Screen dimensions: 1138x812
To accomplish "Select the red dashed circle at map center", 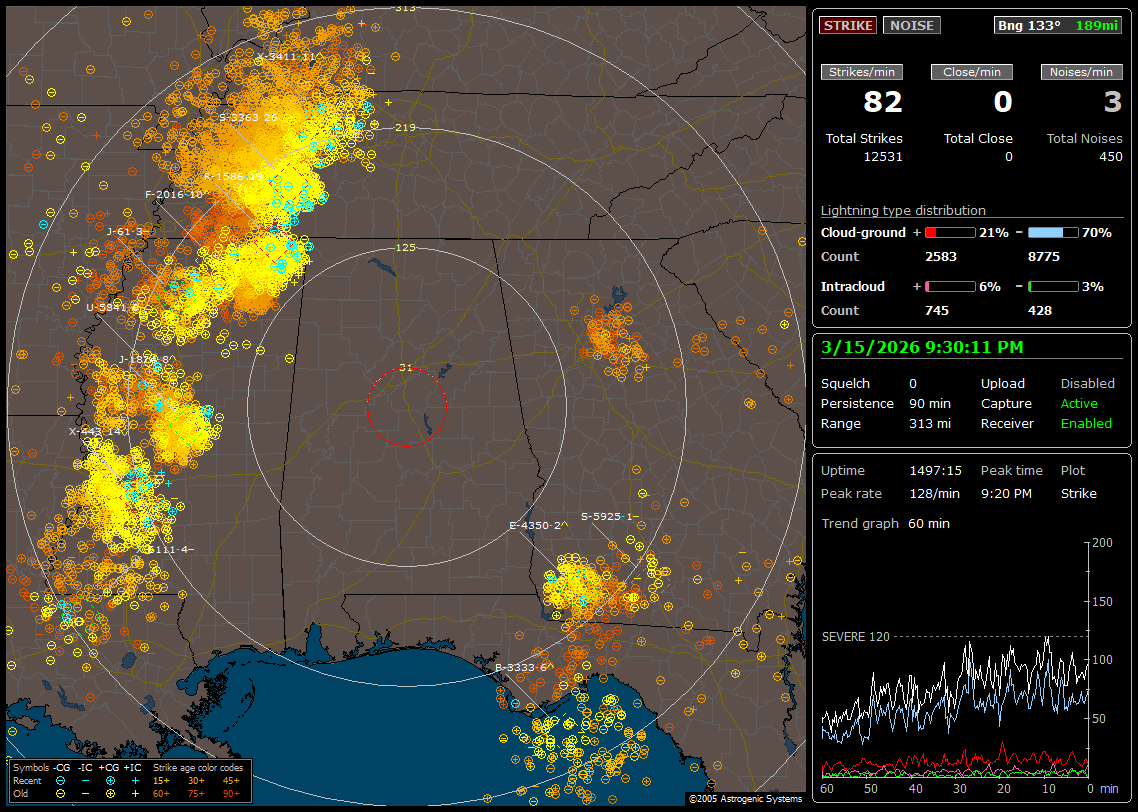I will pos(406,406).
